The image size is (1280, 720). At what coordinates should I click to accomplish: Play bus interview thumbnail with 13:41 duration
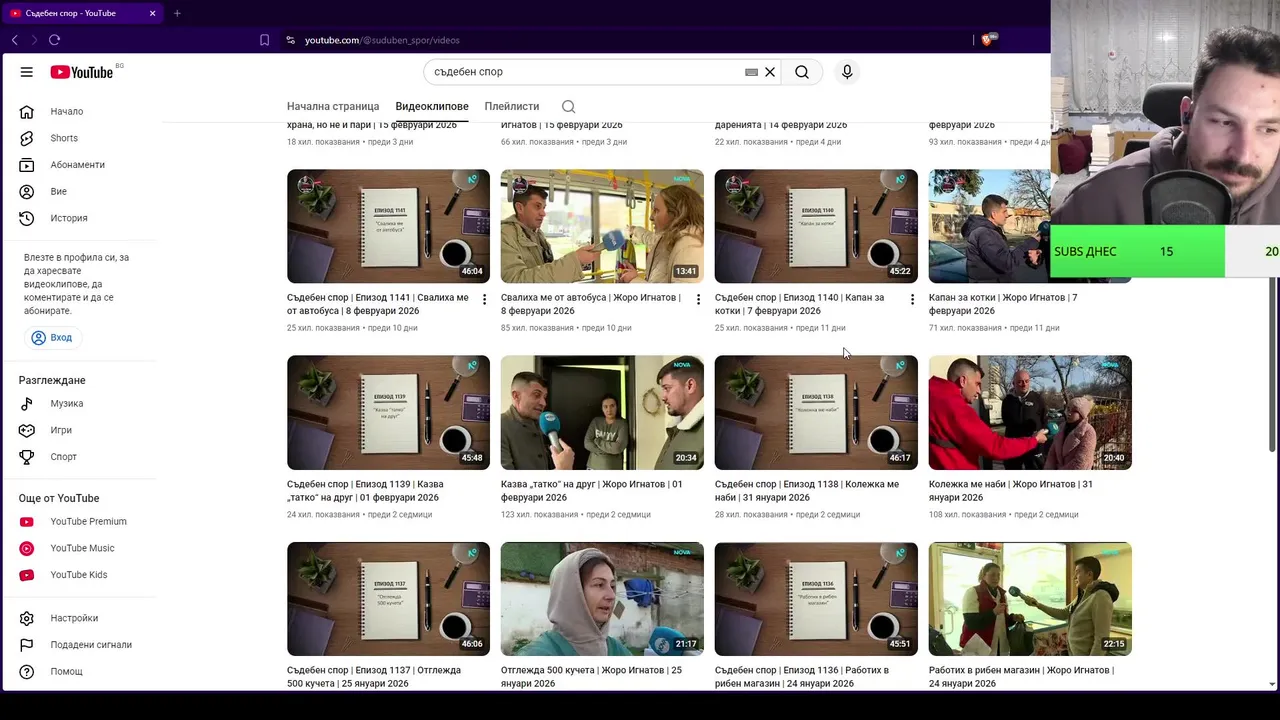[x=602, y=226]
